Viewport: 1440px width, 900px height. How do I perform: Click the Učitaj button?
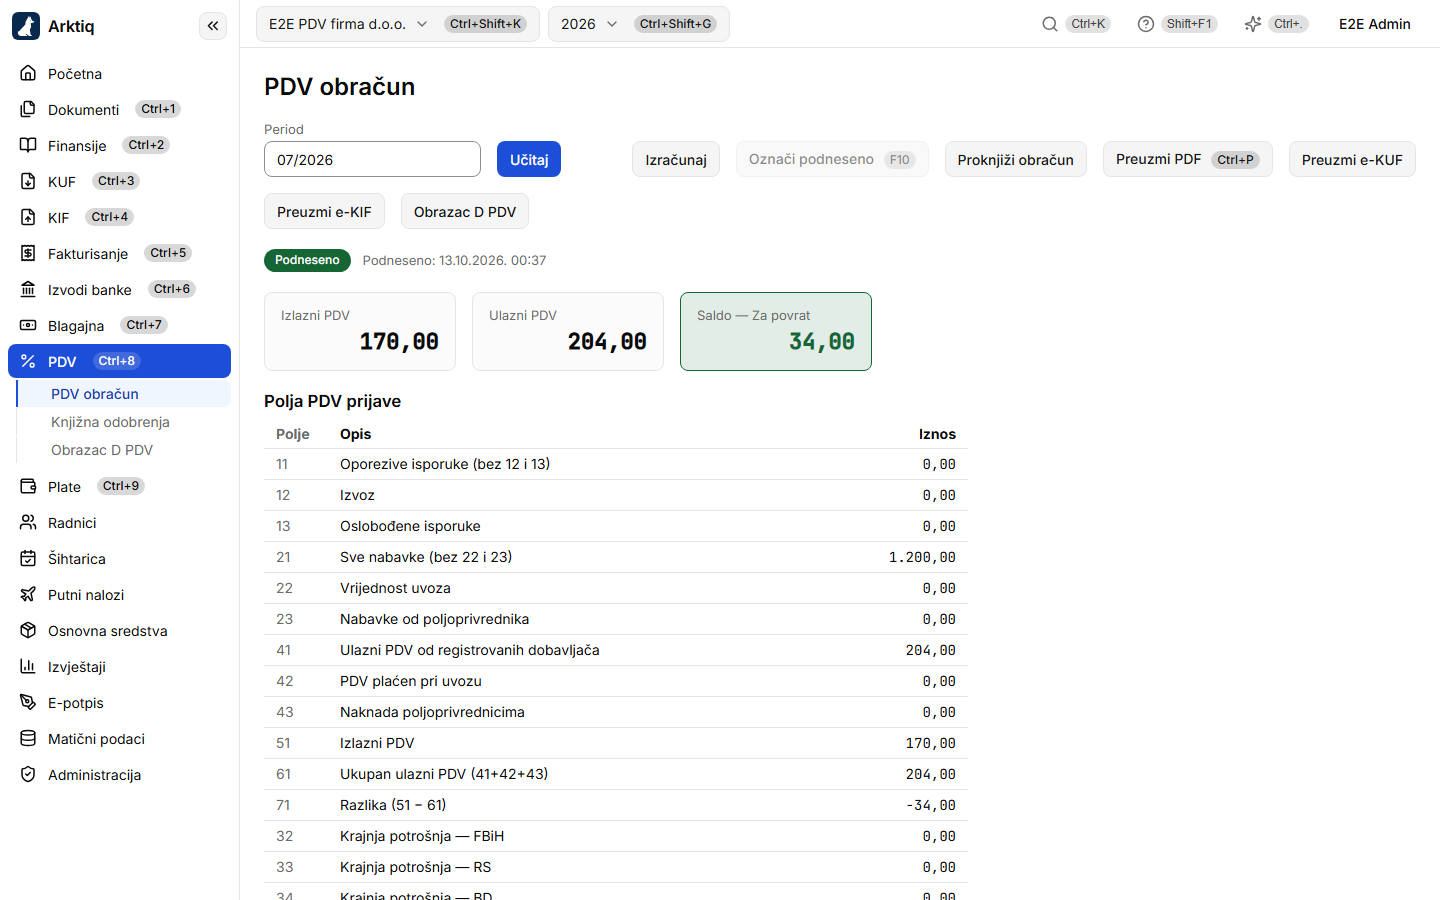pos(529,159)
